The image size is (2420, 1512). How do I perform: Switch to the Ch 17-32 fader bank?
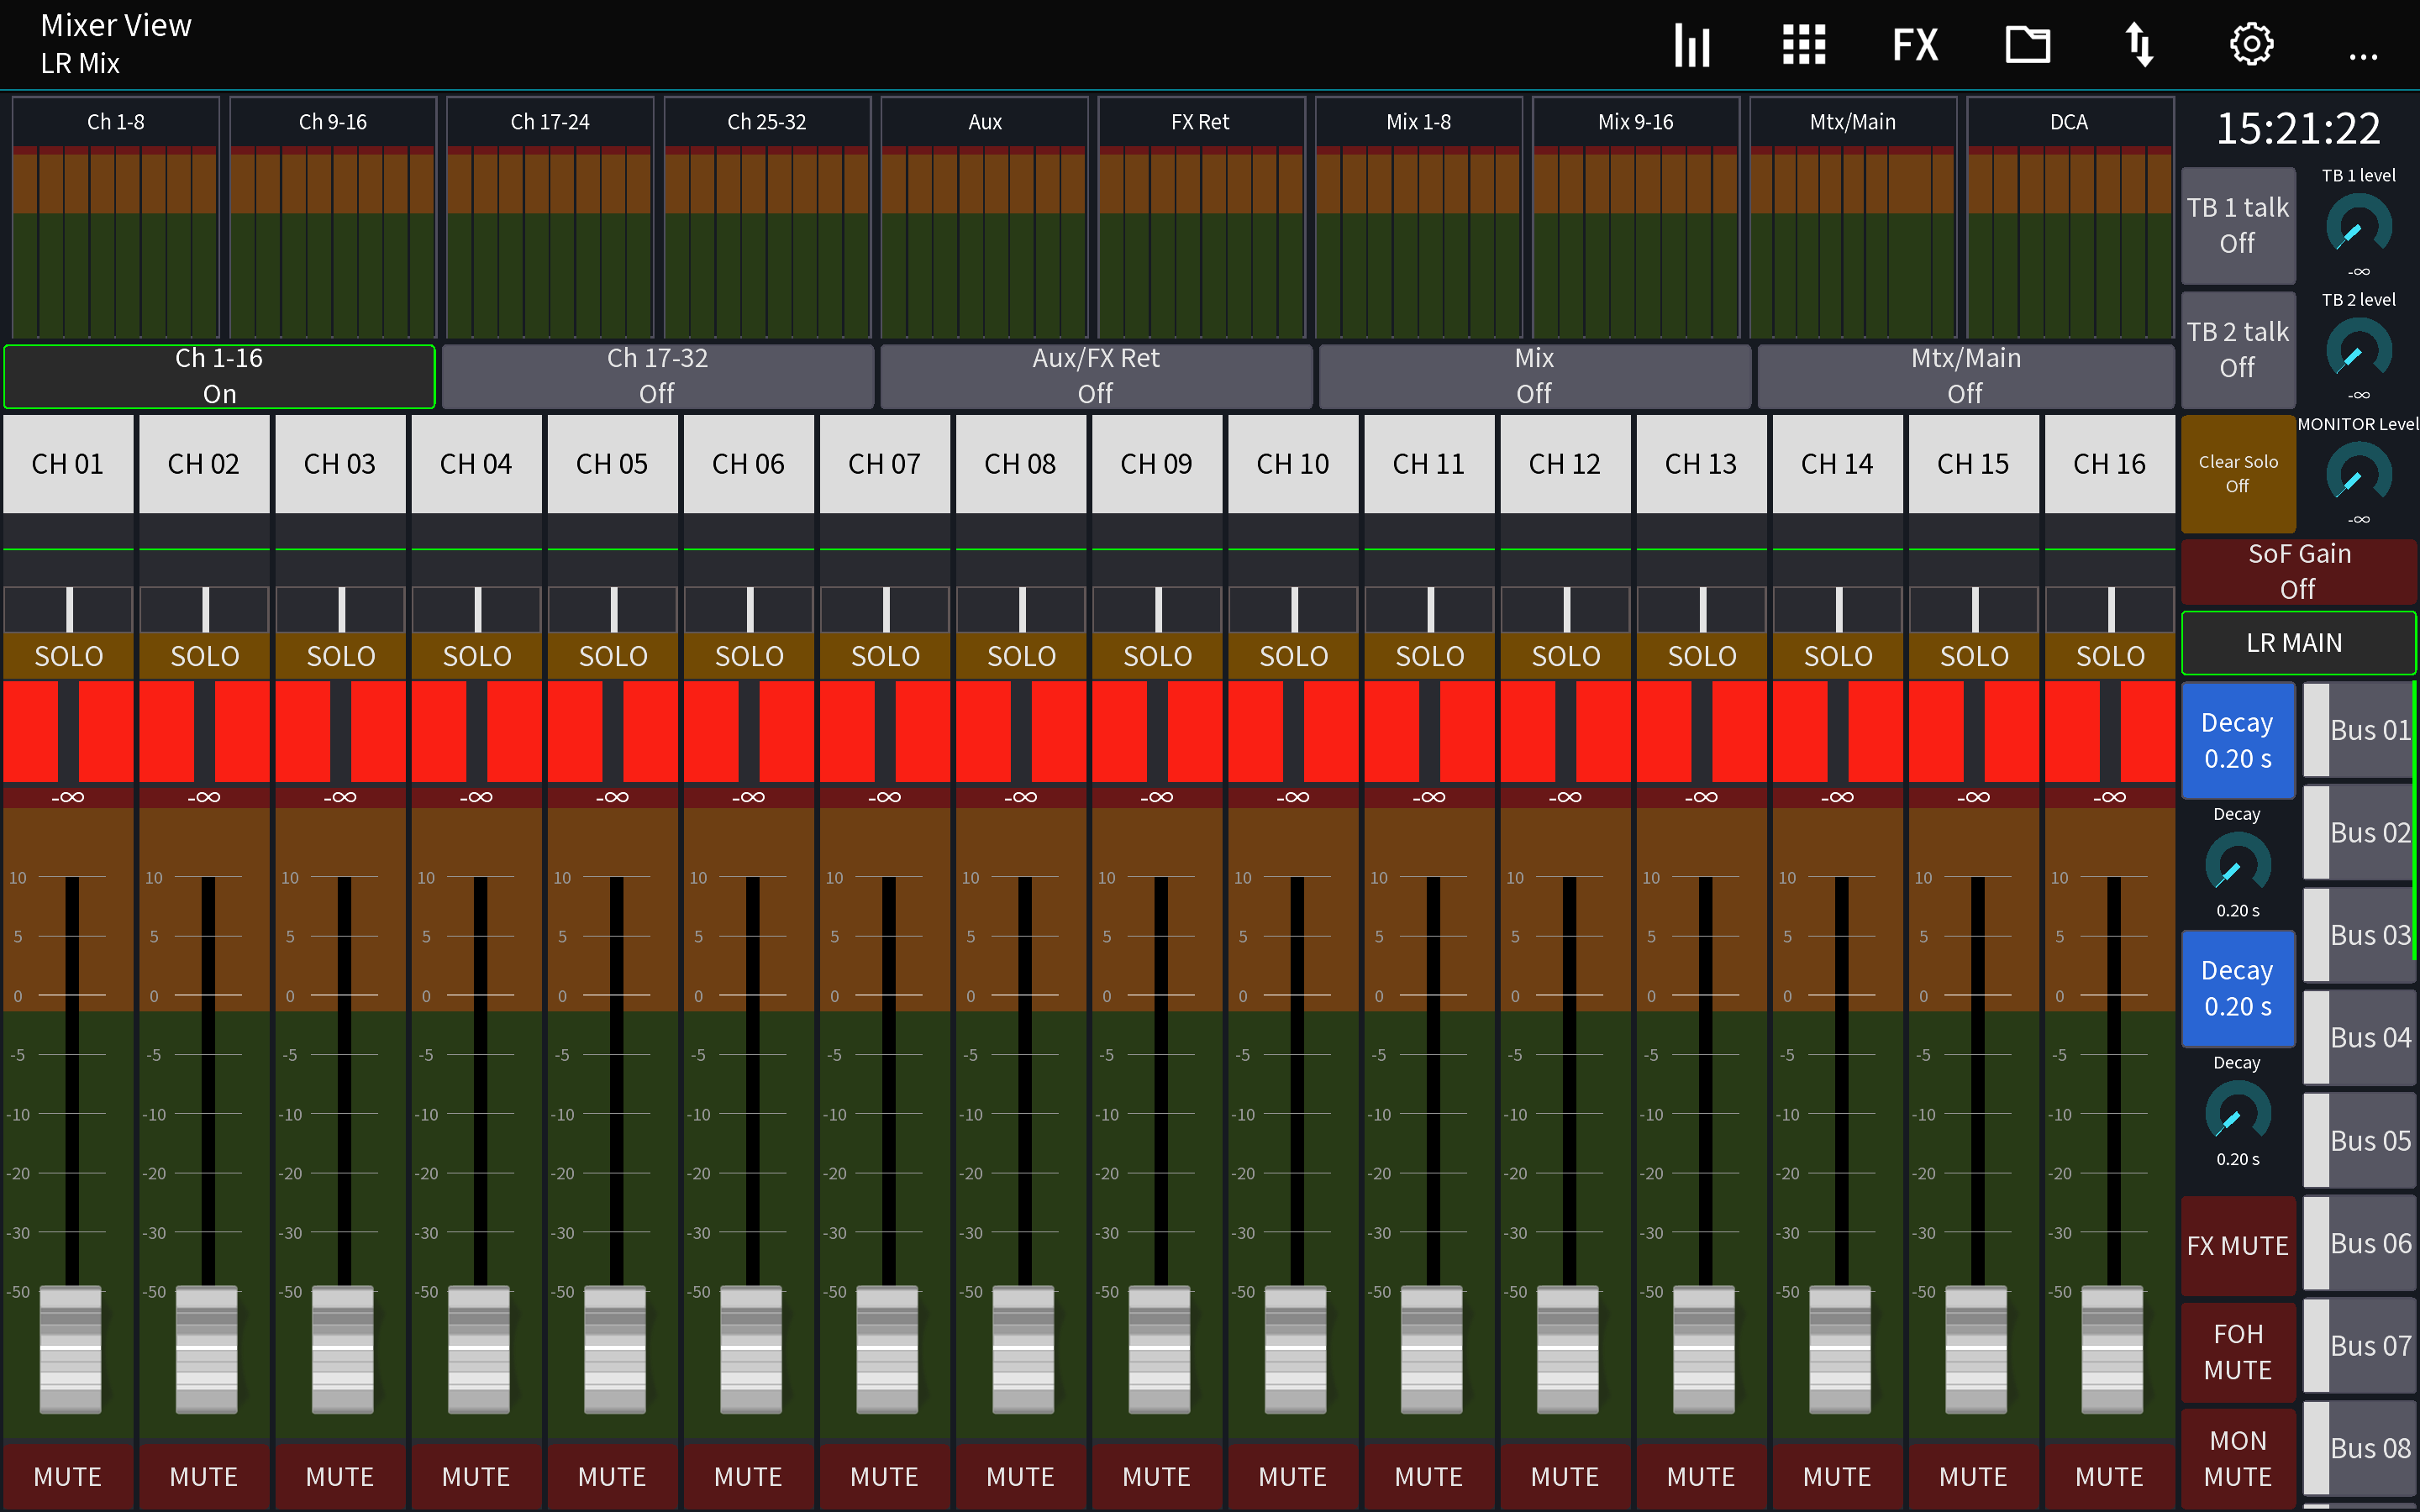click(658, 376)
